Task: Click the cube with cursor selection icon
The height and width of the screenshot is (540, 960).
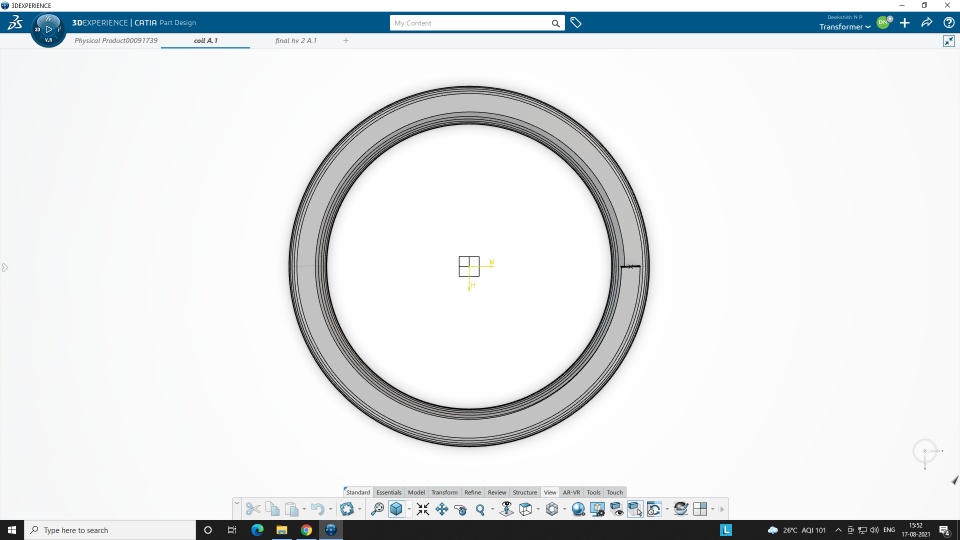Action: 635,509
